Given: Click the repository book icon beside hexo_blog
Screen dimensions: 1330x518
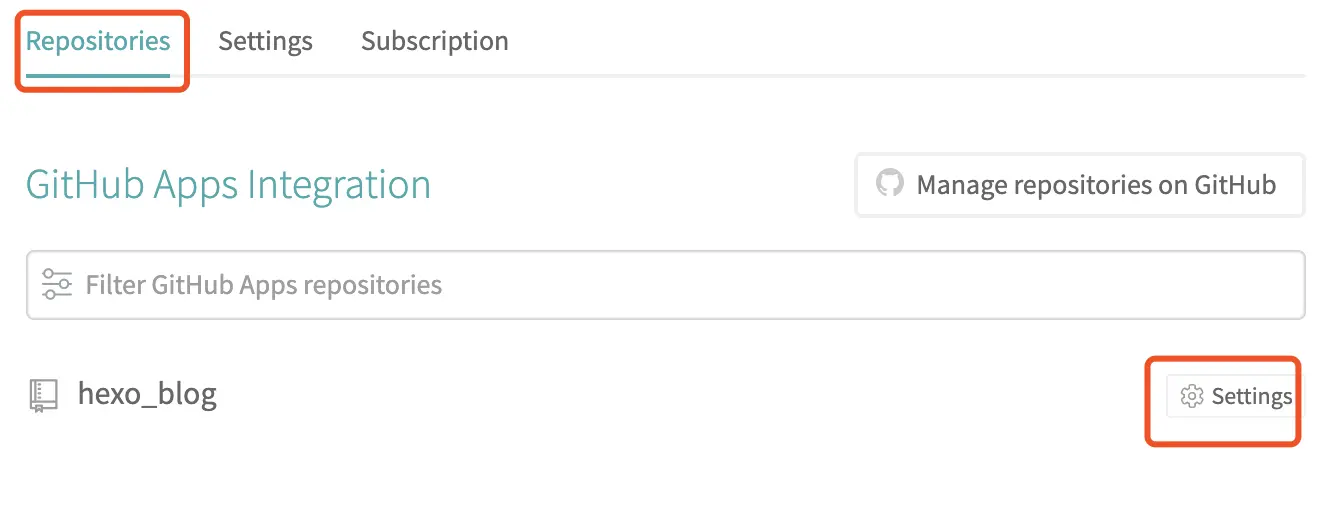Looking at the screenshot, I should (x=43, y=396).
